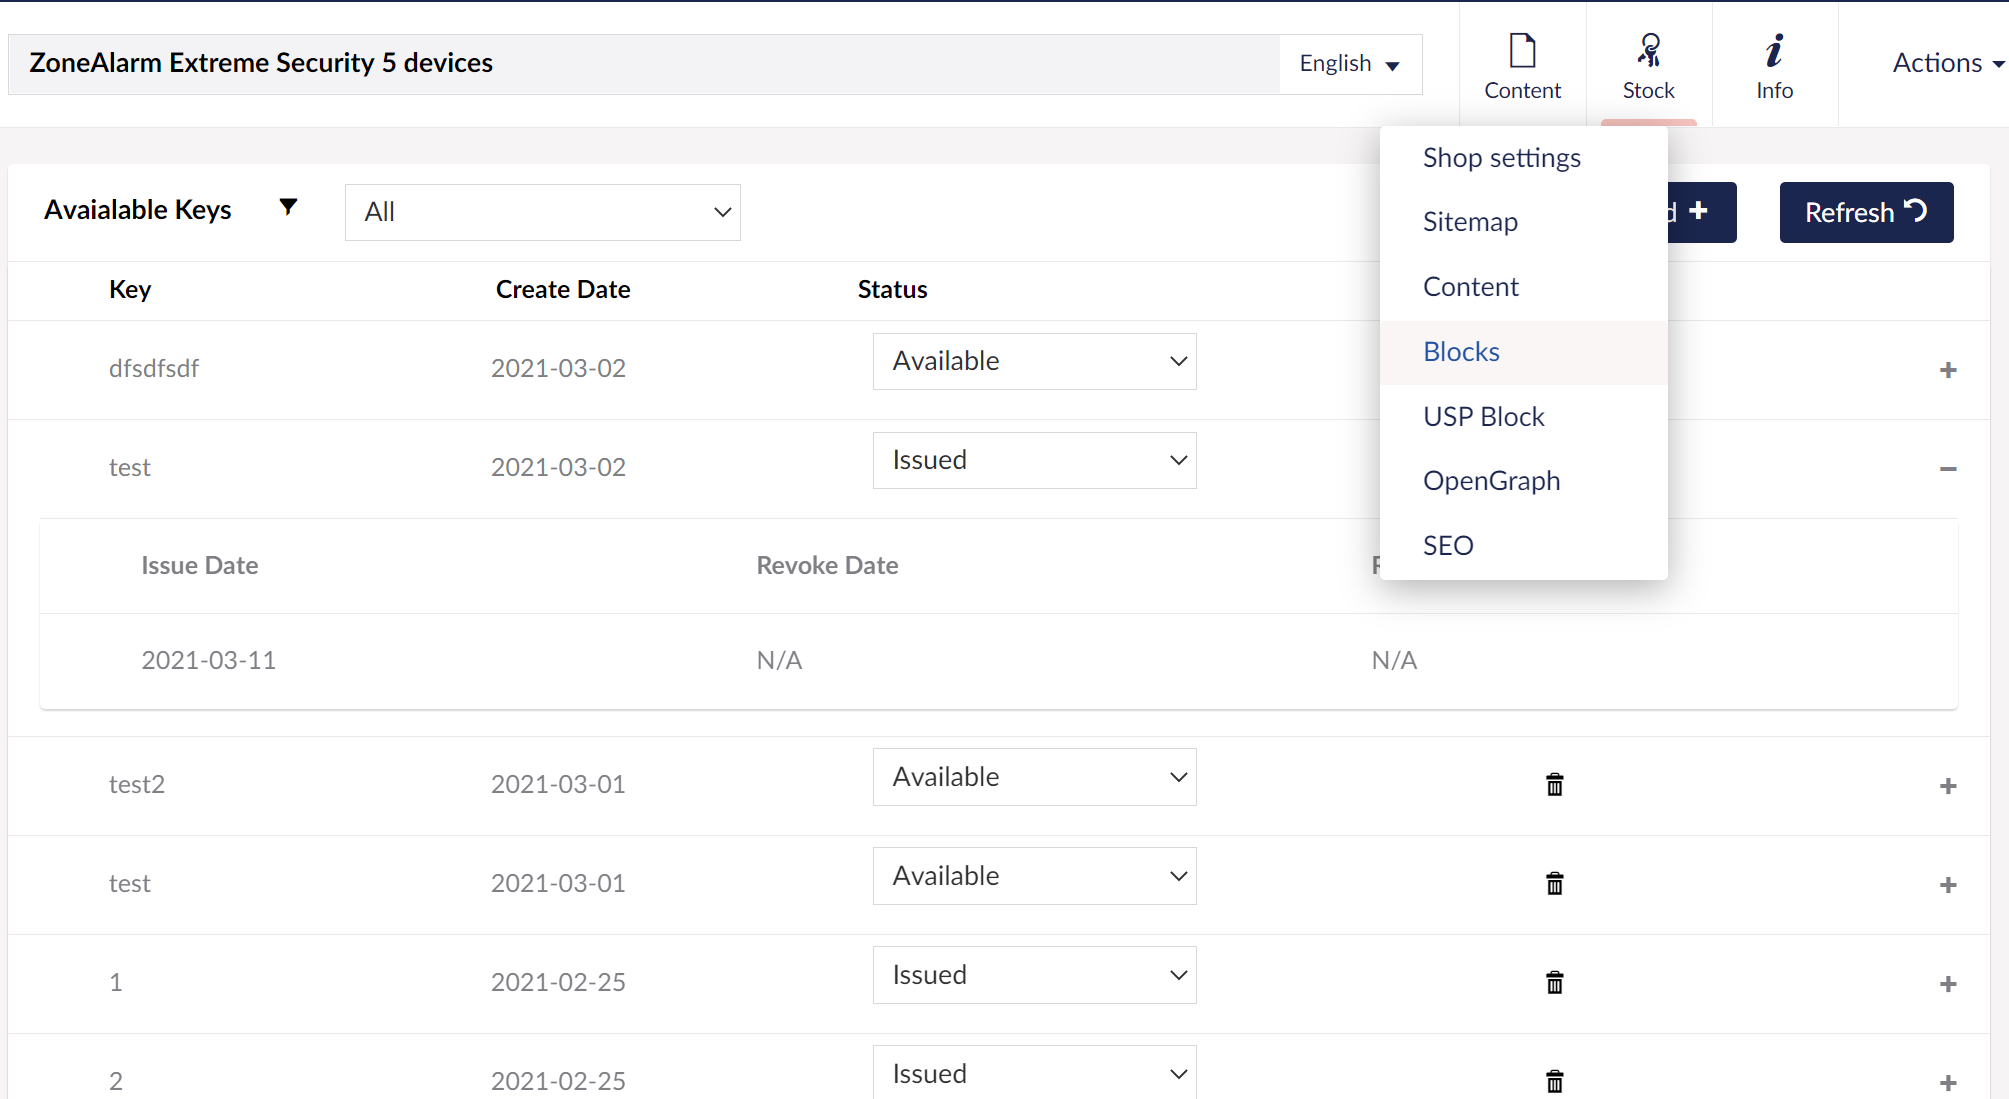The height and width of the screenshot is (1099, 2009).
Task: Open the Info icon tab
Action: tap(1774, 66)
